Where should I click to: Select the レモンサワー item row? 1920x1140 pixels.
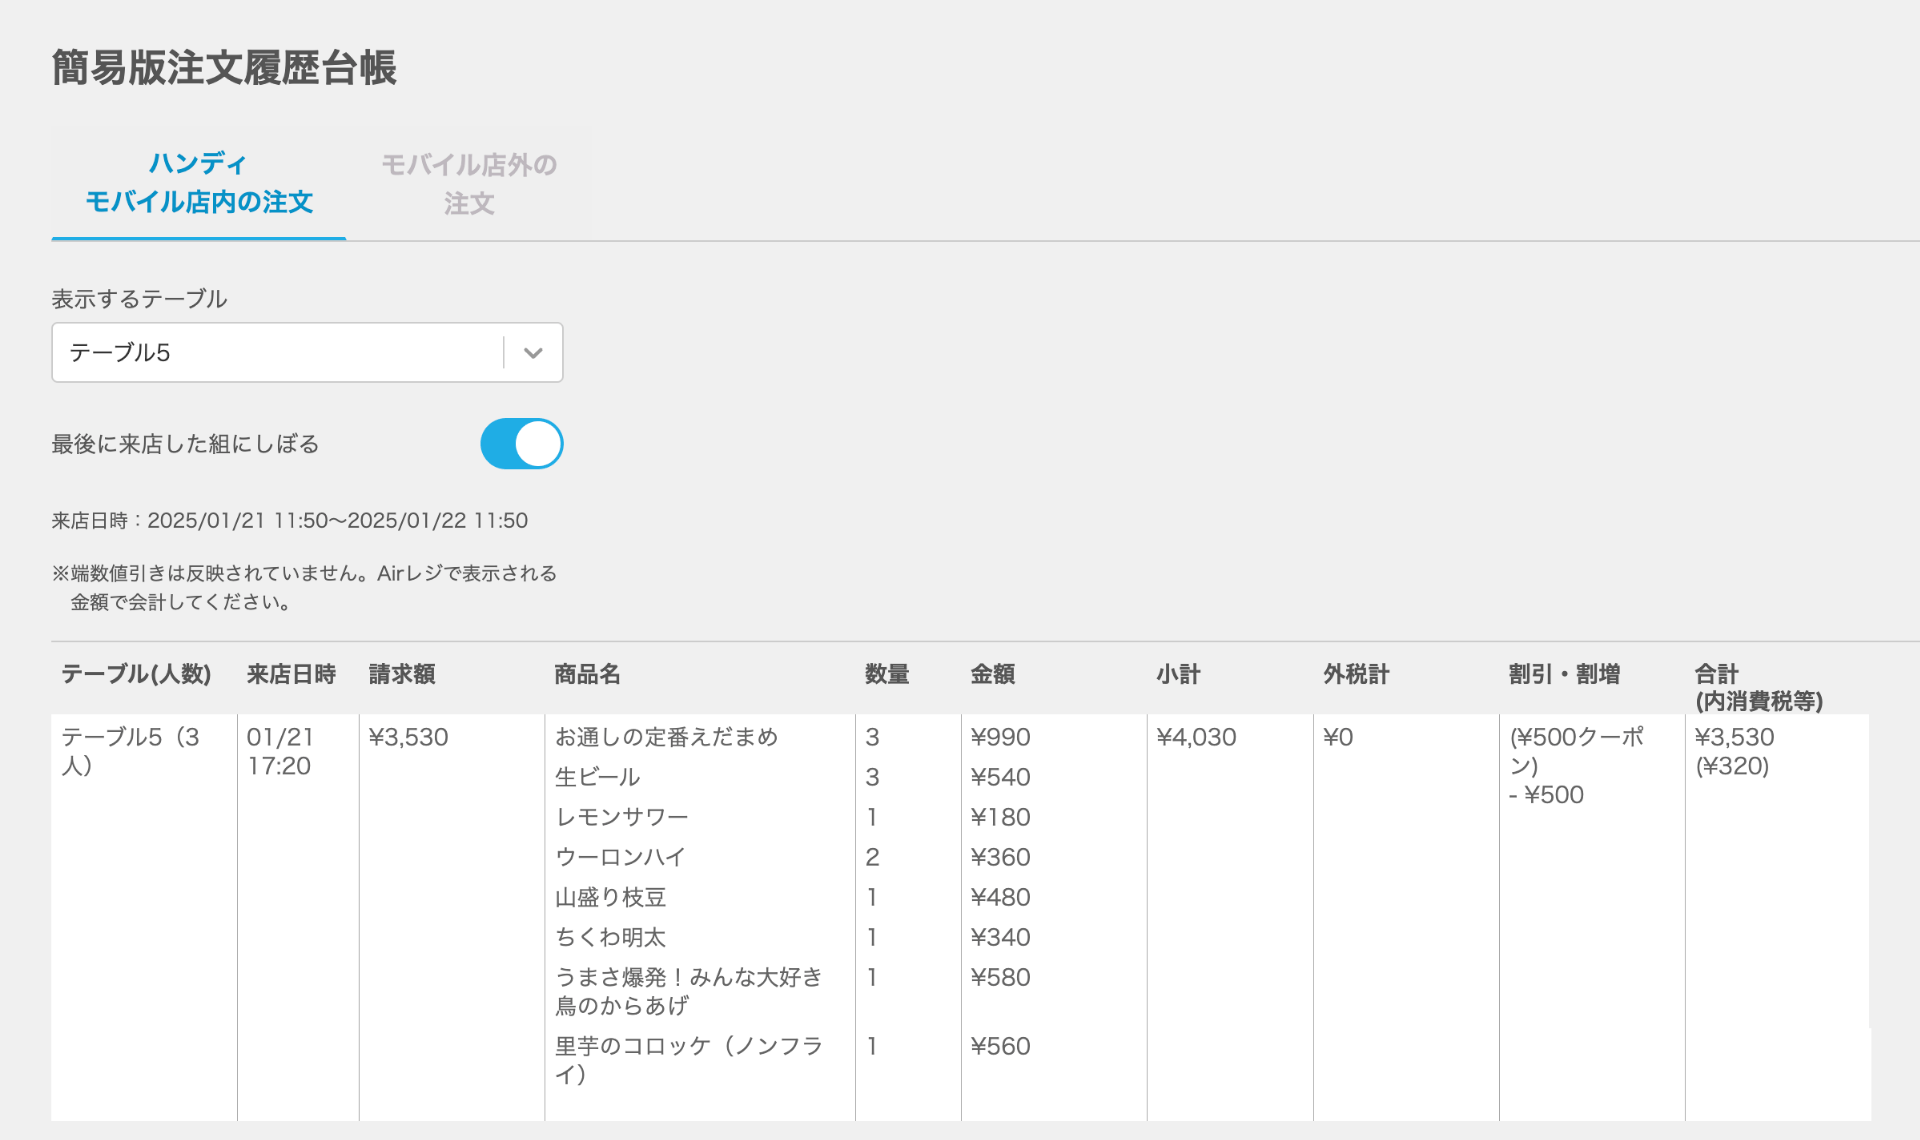(x=621, y=817)
